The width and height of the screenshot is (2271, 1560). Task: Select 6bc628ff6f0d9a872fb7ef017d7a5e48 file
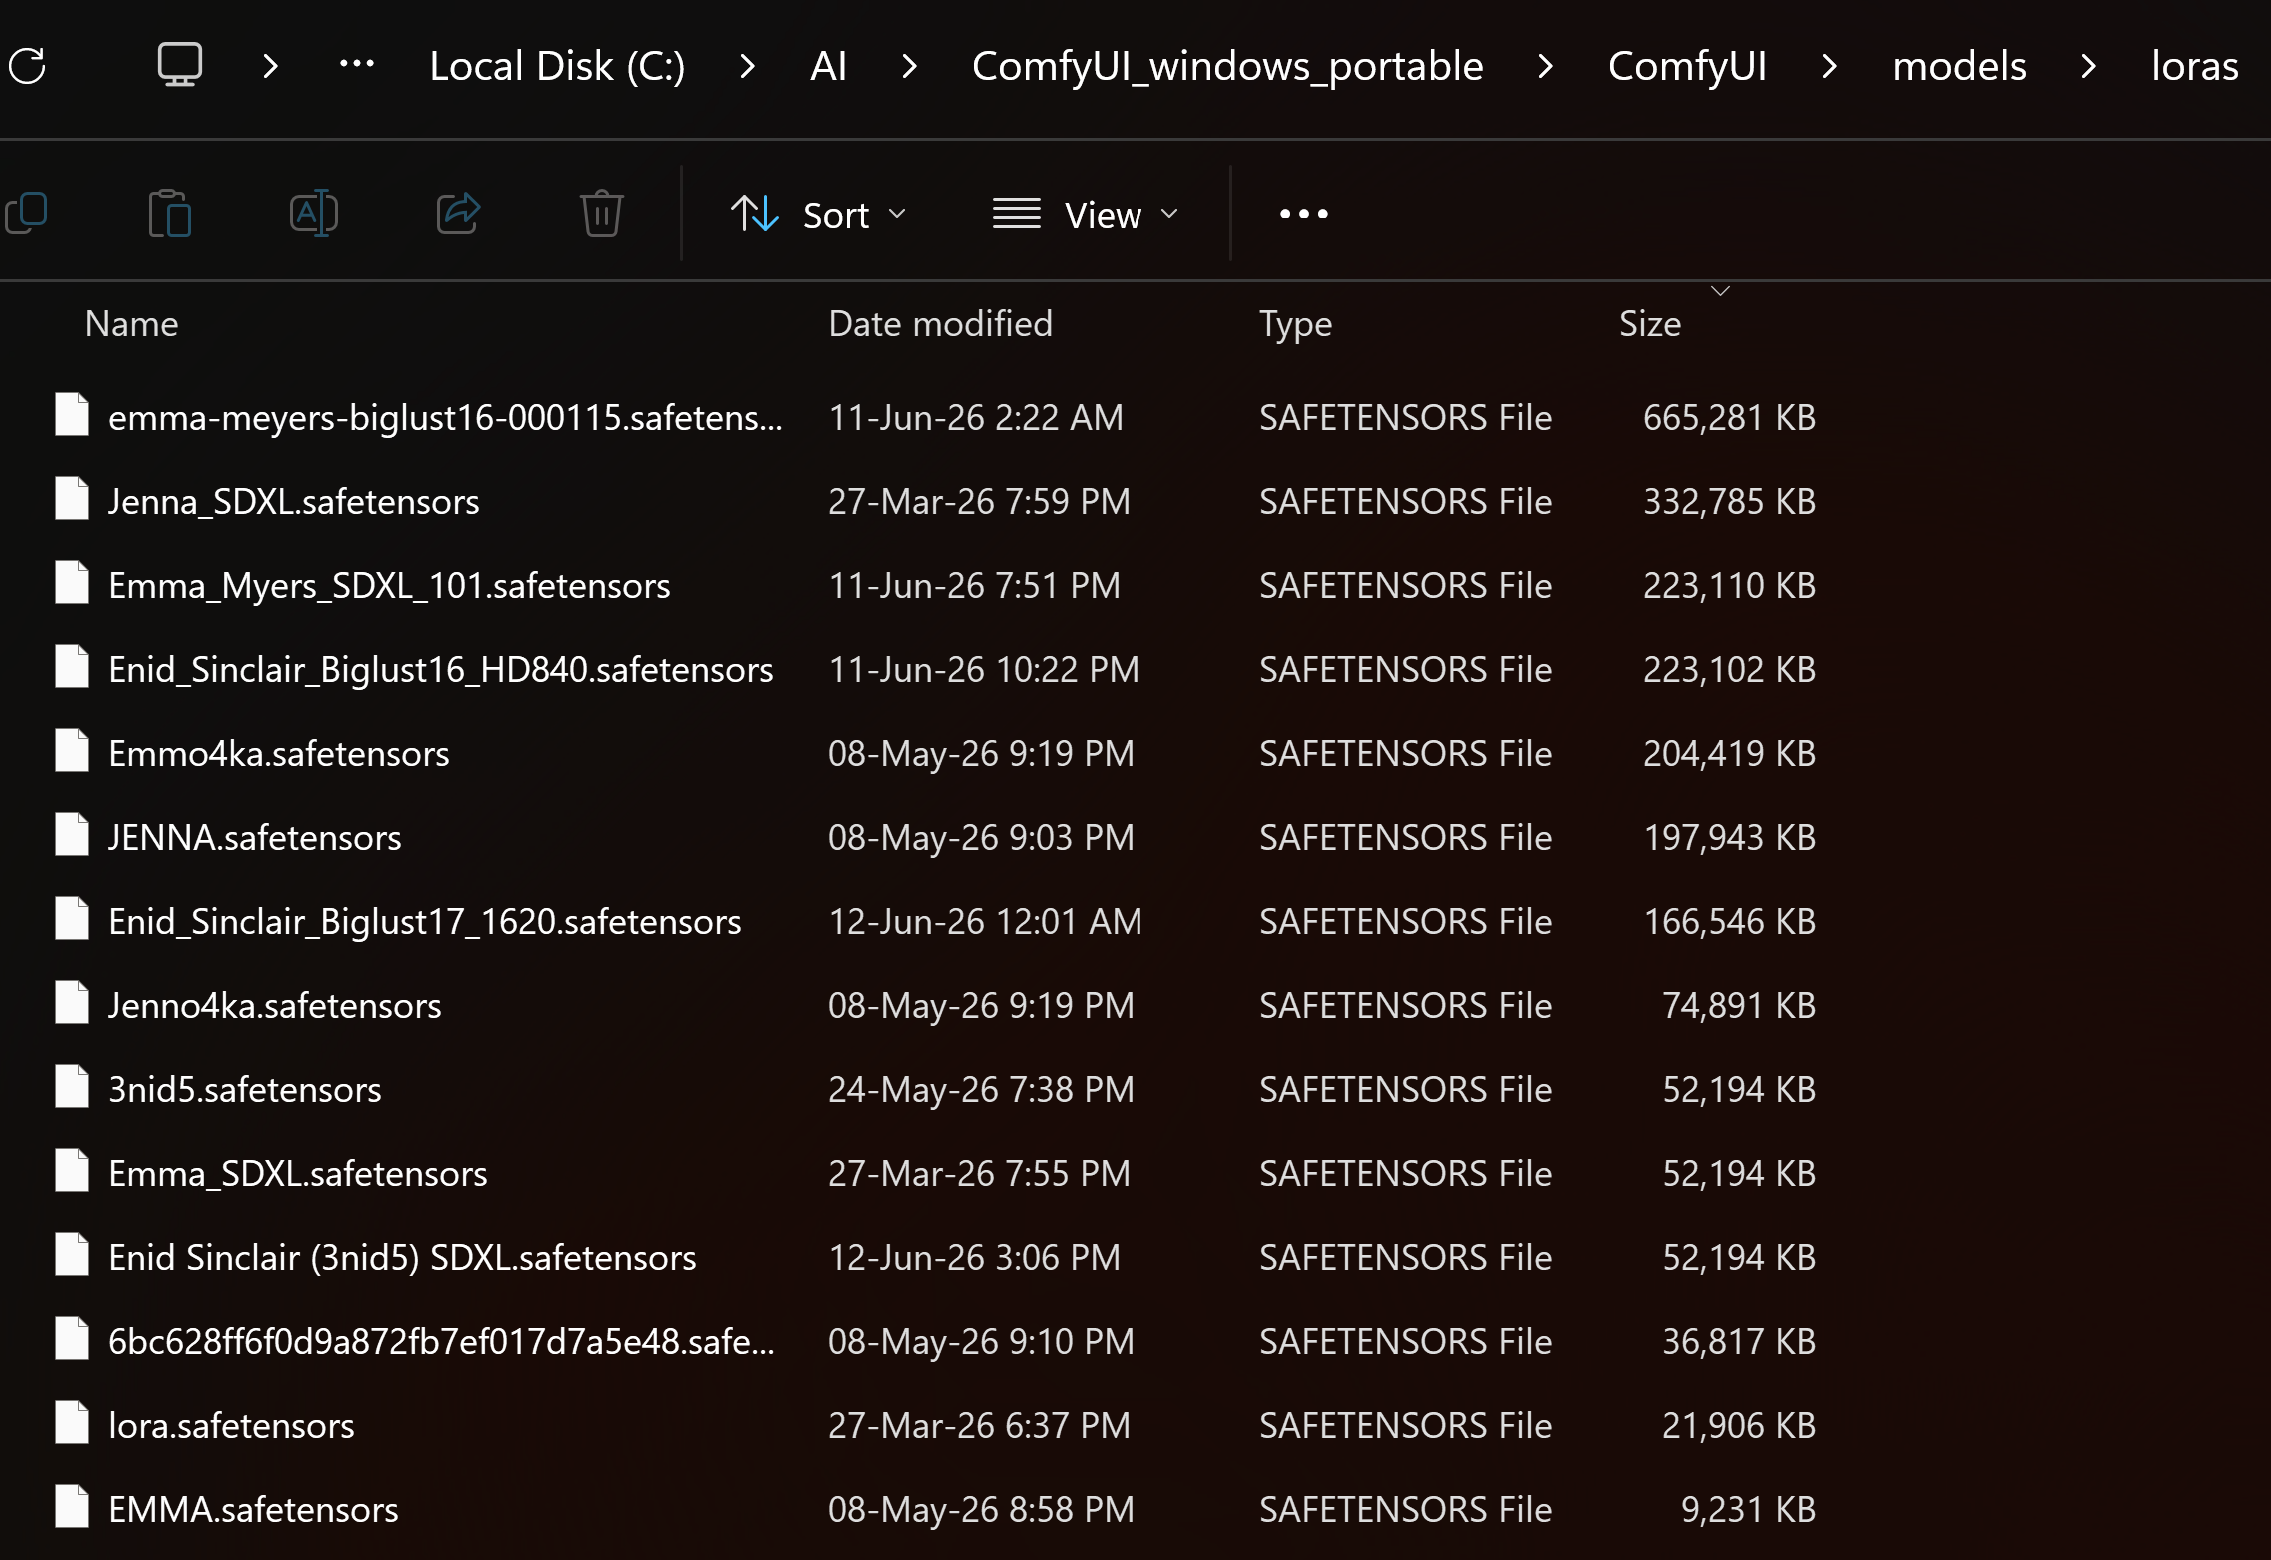pos(441,1340)
